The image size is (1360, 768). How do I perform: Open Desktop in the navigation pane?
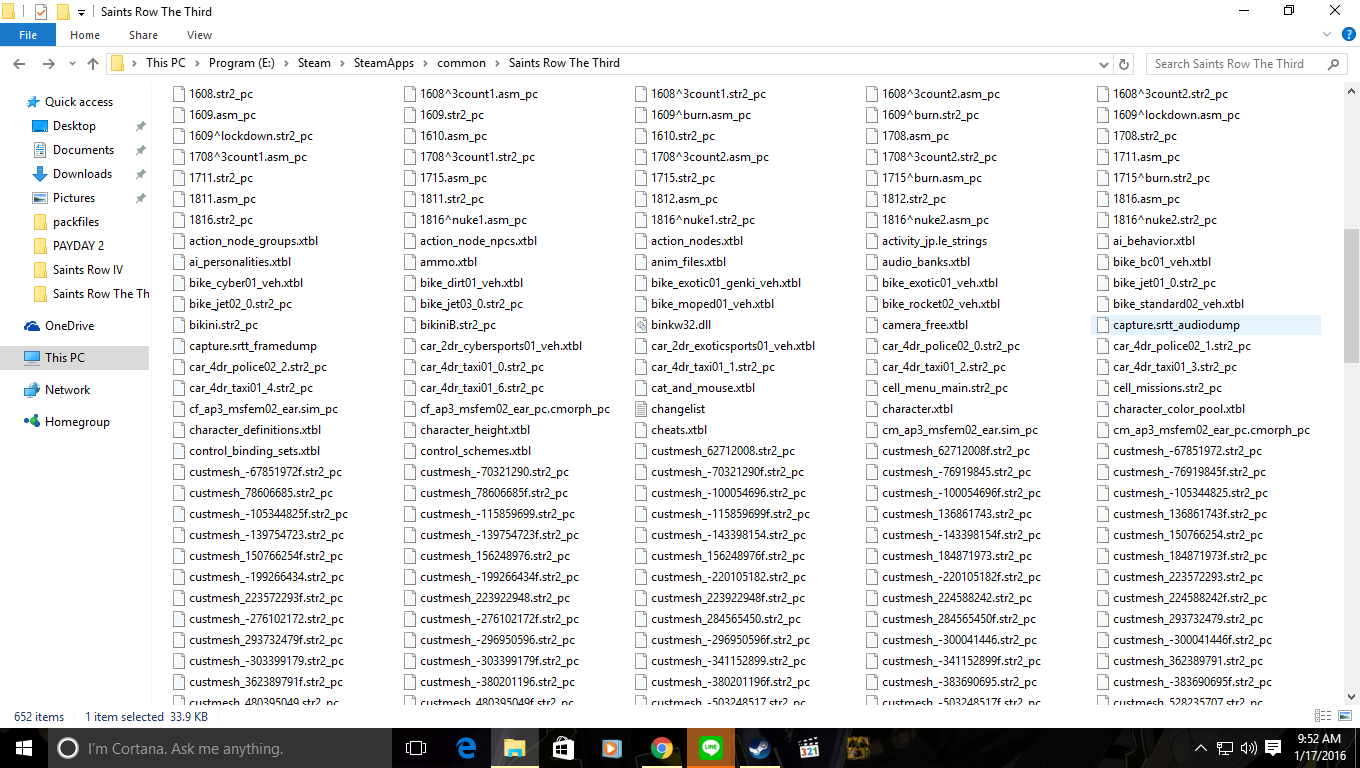(74, 126)
